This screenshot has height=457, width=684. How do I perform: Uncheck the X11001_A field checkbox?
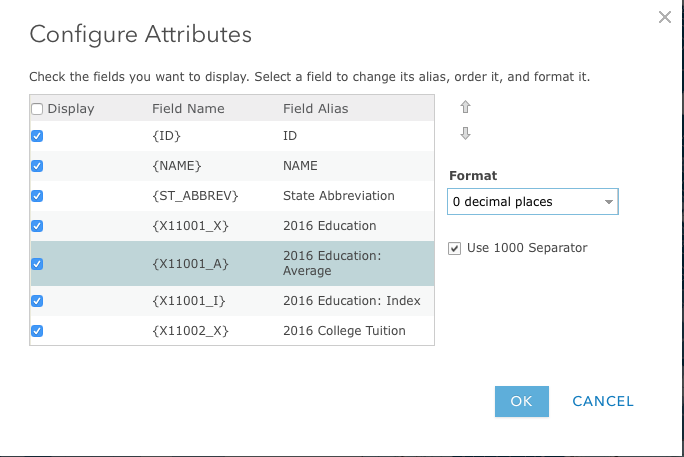(37, 264)
